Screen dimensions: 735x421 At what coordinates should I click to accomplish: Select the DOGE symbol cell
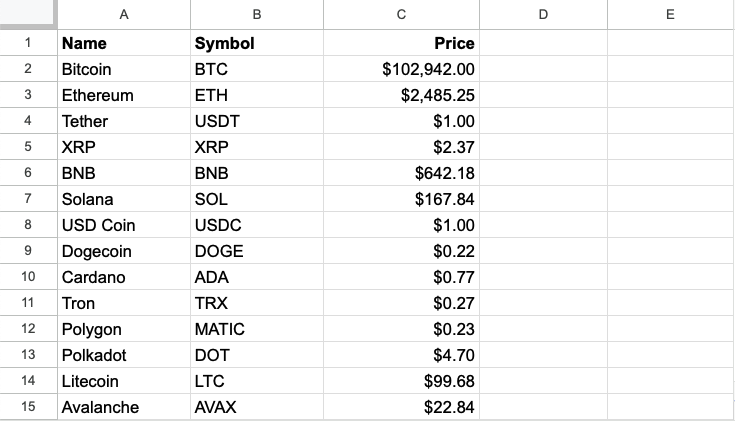point(257,251)
